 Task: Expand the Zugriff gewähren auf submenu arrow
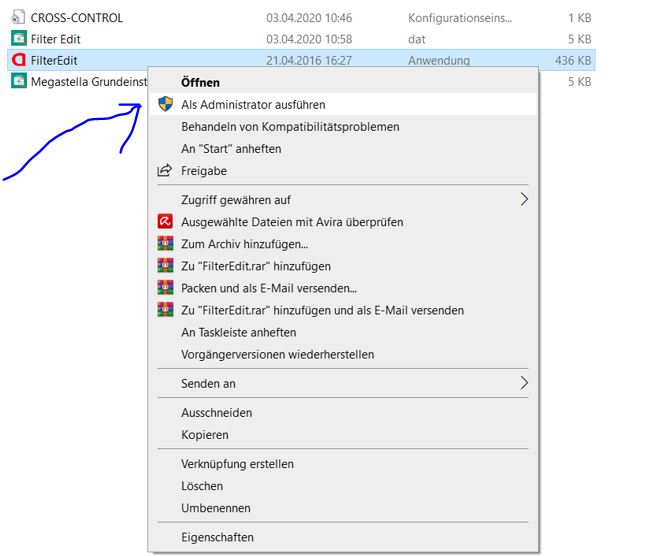(x=524, y=199)
